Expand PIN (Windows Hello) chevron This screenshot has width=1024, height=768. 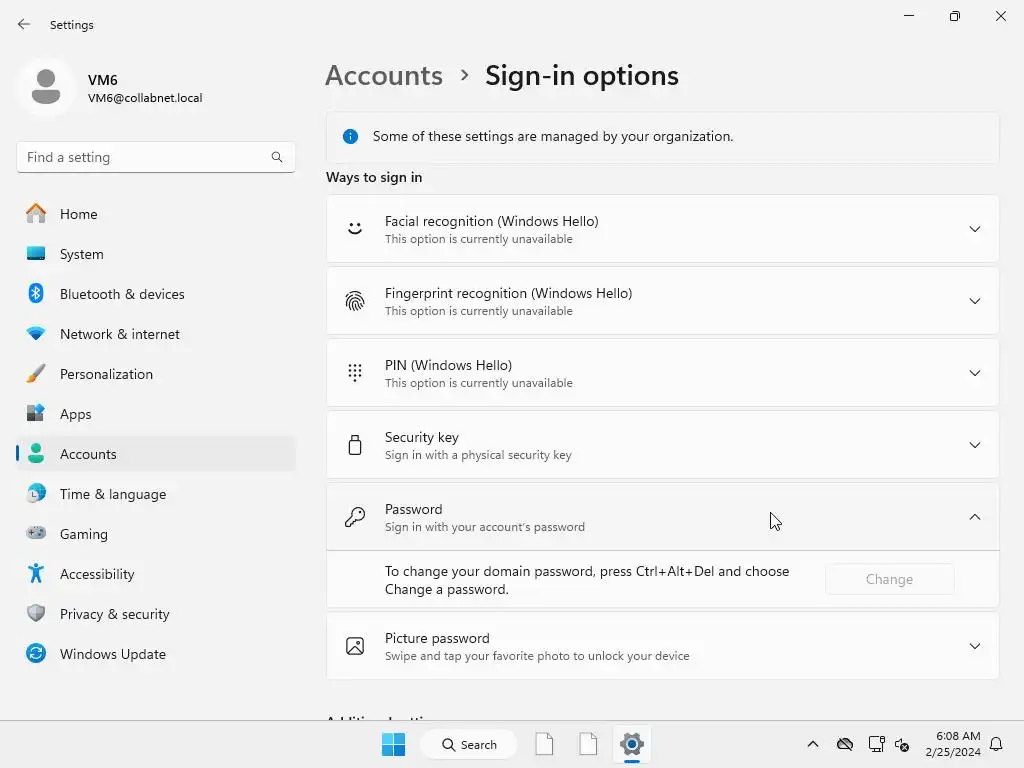[x=974, y=373]
